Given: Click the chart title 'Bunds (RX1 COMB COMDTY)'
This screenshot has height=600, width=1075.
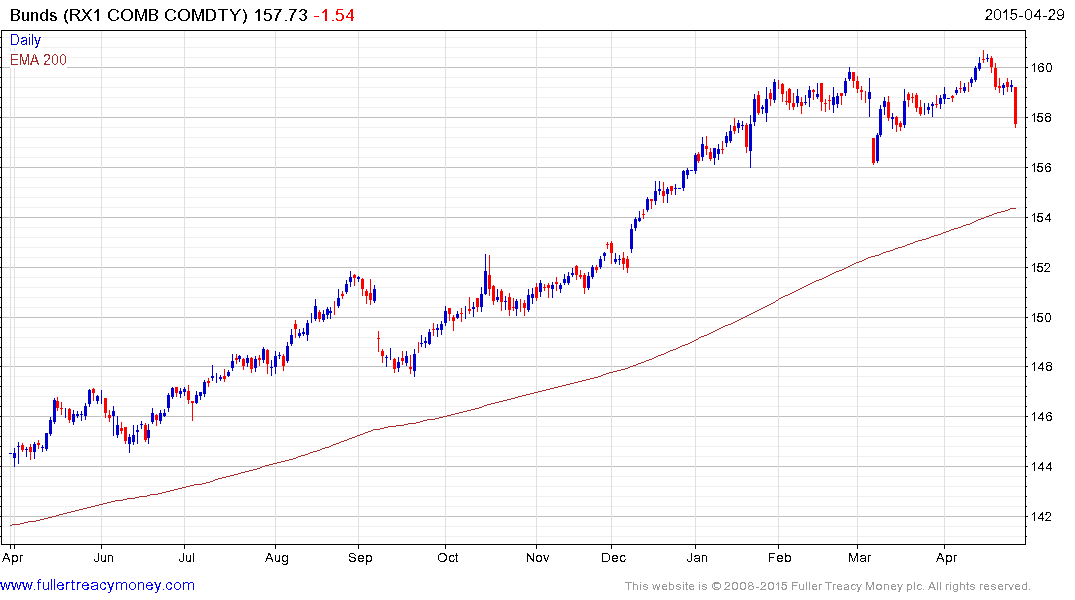Looking at the screenshot, I should click(129, 15).
